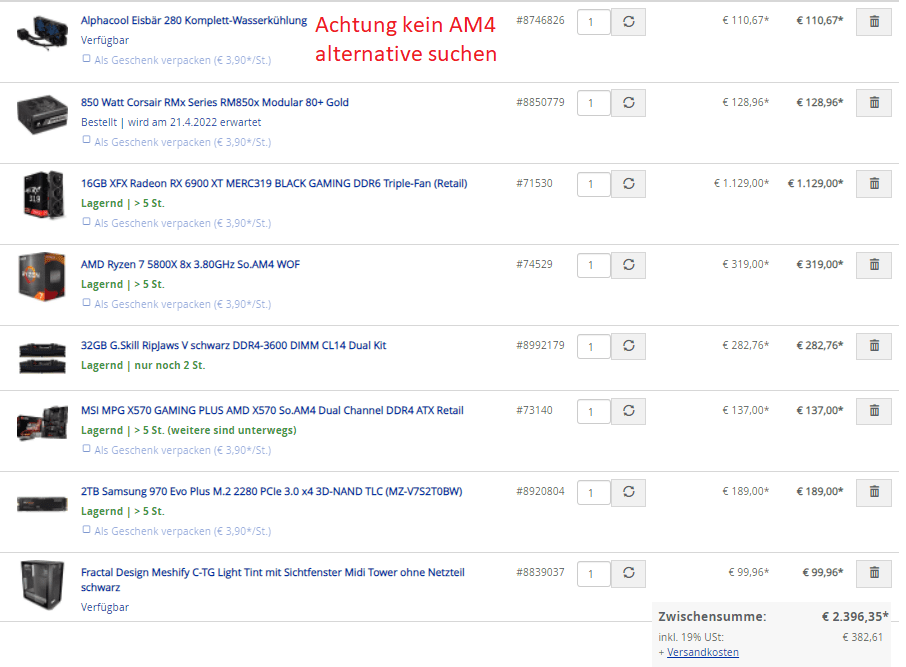The height and width of the screenshot is (667, 906).
Task: Delete the Alphacool Eisbär 280 item
Action: pos(874,22)
